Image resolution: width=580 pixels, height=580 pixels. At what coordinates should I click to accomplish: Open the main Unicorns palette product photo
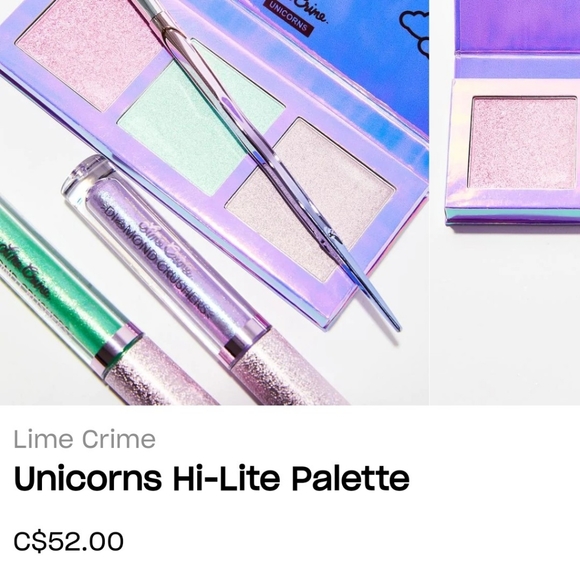(x=215, y=202)
